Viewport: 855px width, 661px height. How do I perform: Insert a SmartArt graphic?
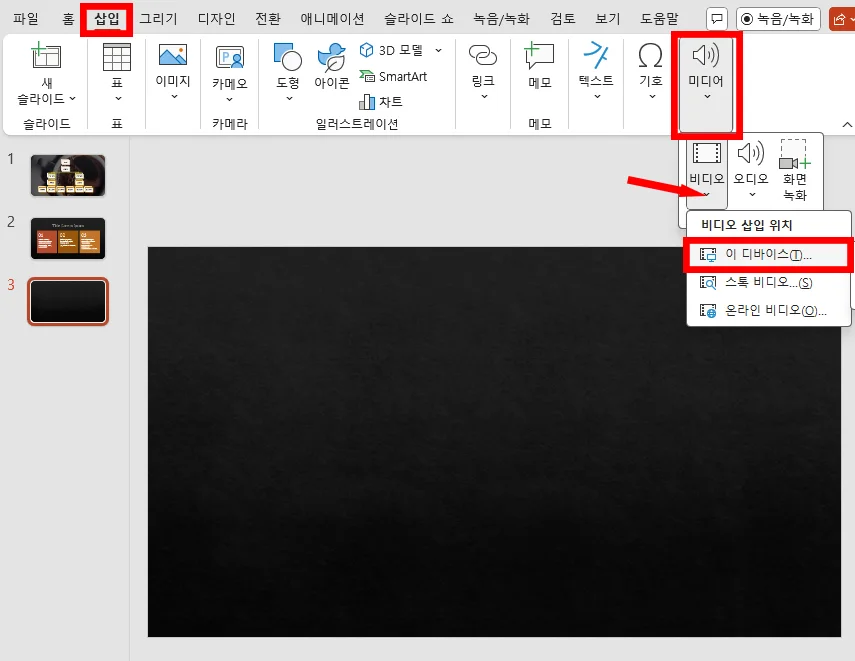coord(397,76)
